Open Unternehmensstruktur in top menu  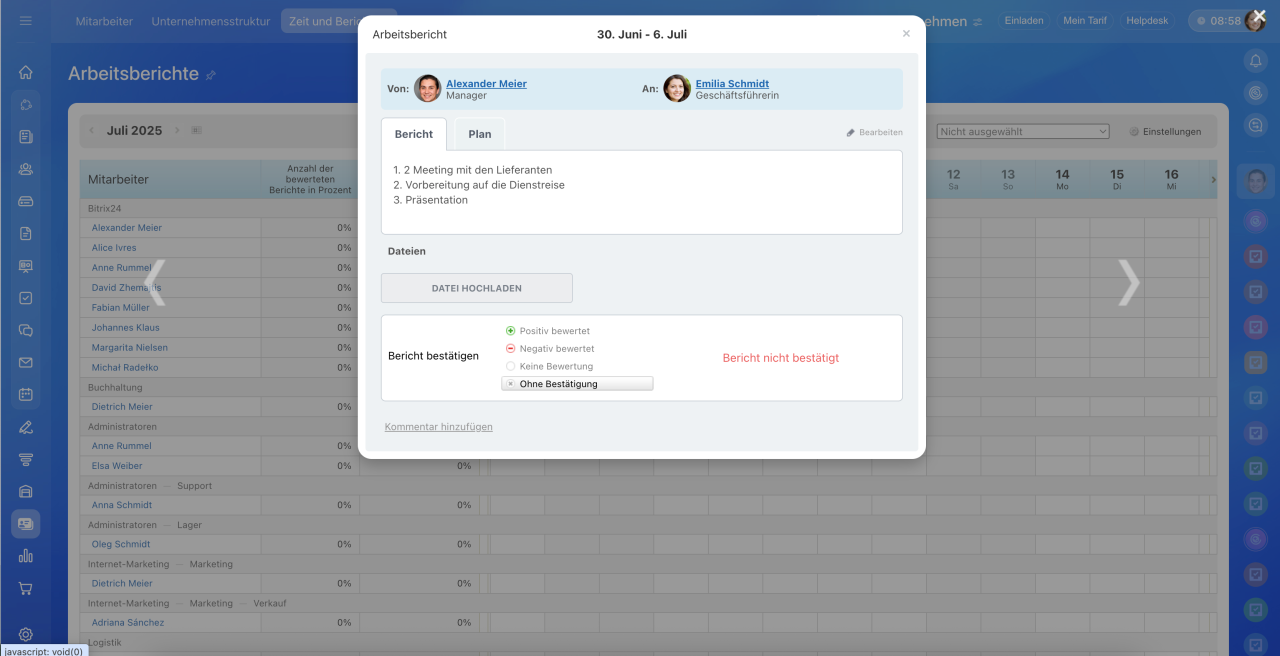[211, 21]
